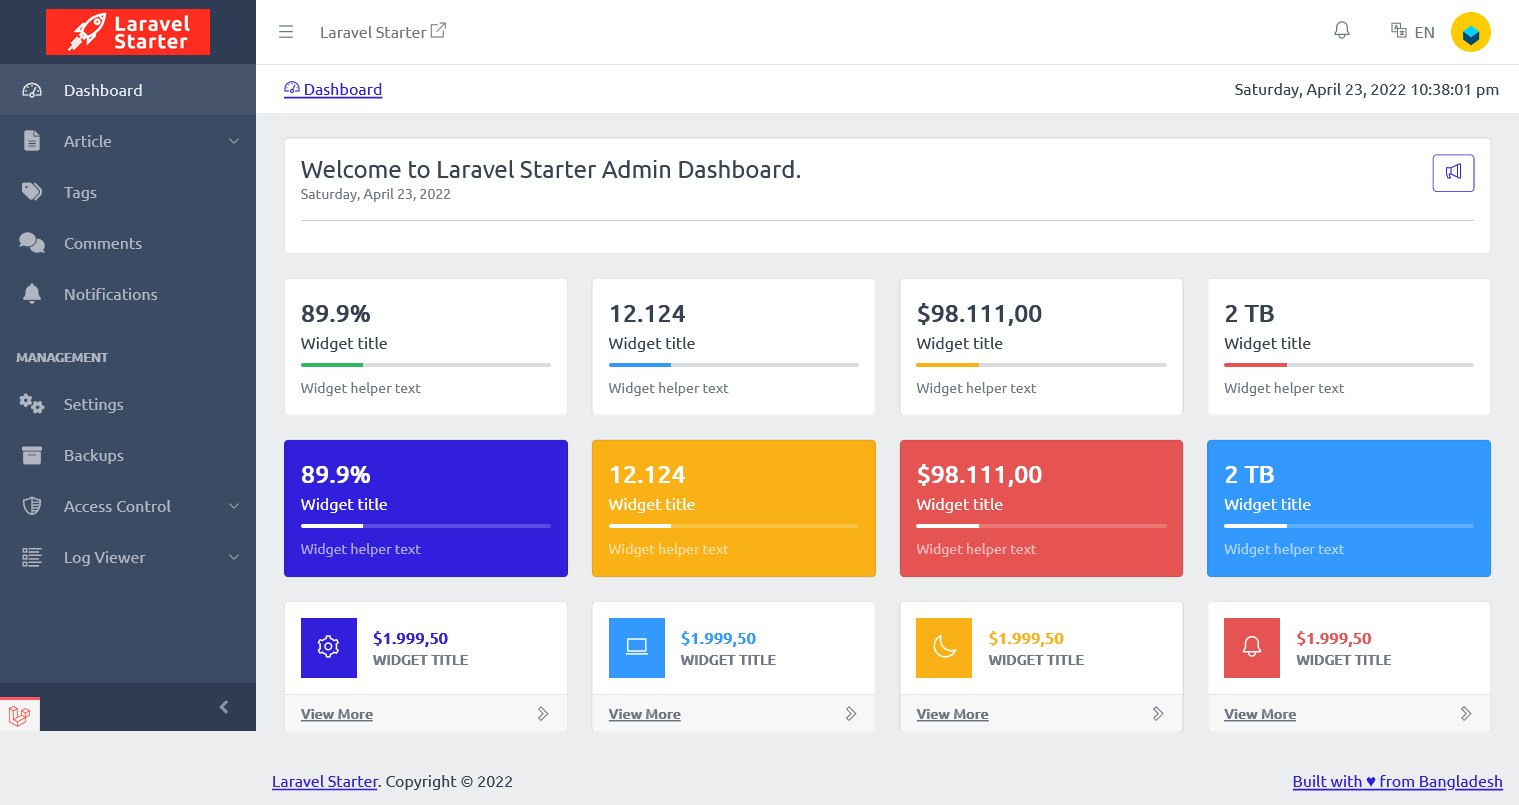Go to Settings in the sidebar
Screen dimensions: 1519x805
tap(128, 404)
